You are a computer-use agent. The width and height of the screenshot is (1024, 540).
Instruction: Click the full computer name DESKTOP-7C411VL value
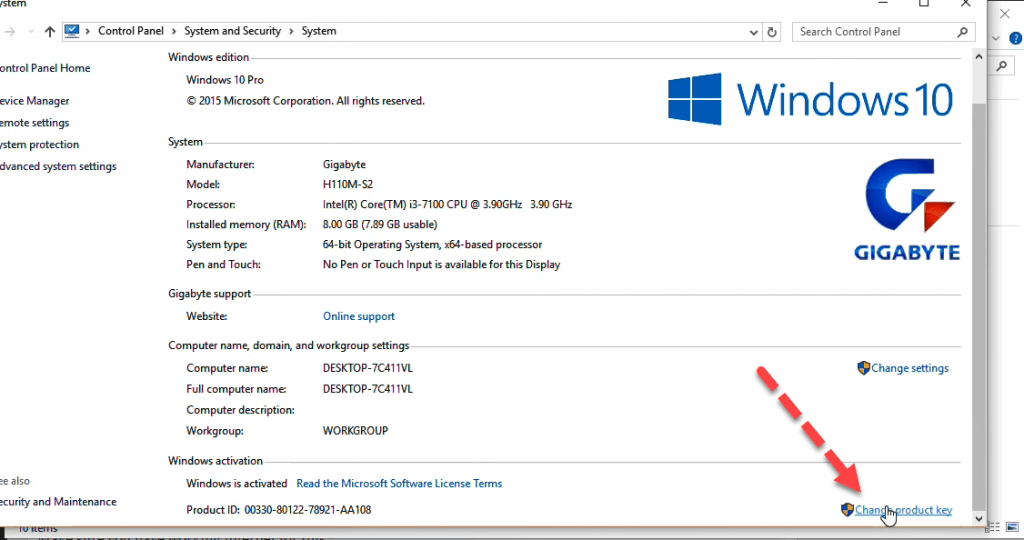tap(368, 389)
